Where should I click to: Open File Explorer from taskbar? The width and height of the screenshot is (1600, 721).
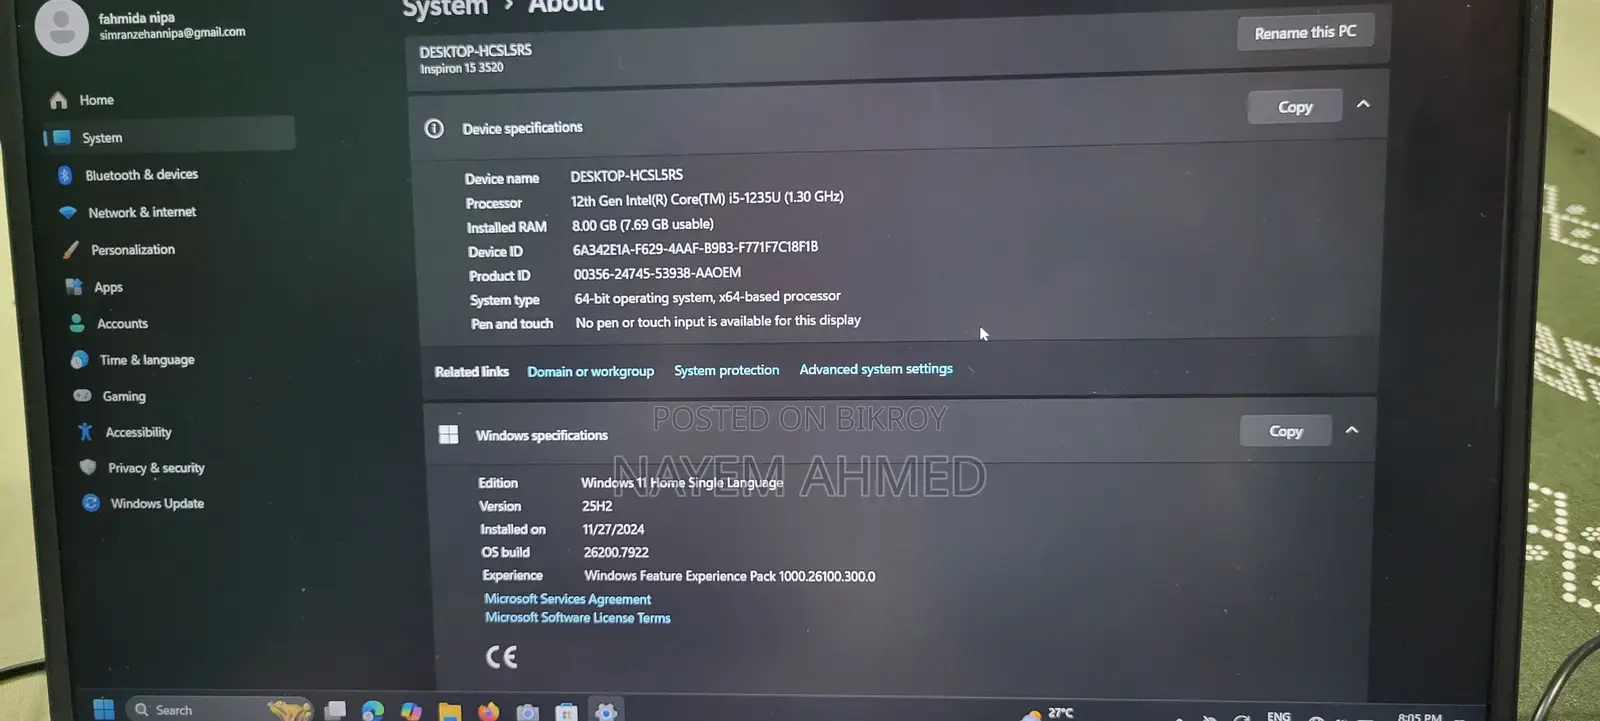point(450,712)
